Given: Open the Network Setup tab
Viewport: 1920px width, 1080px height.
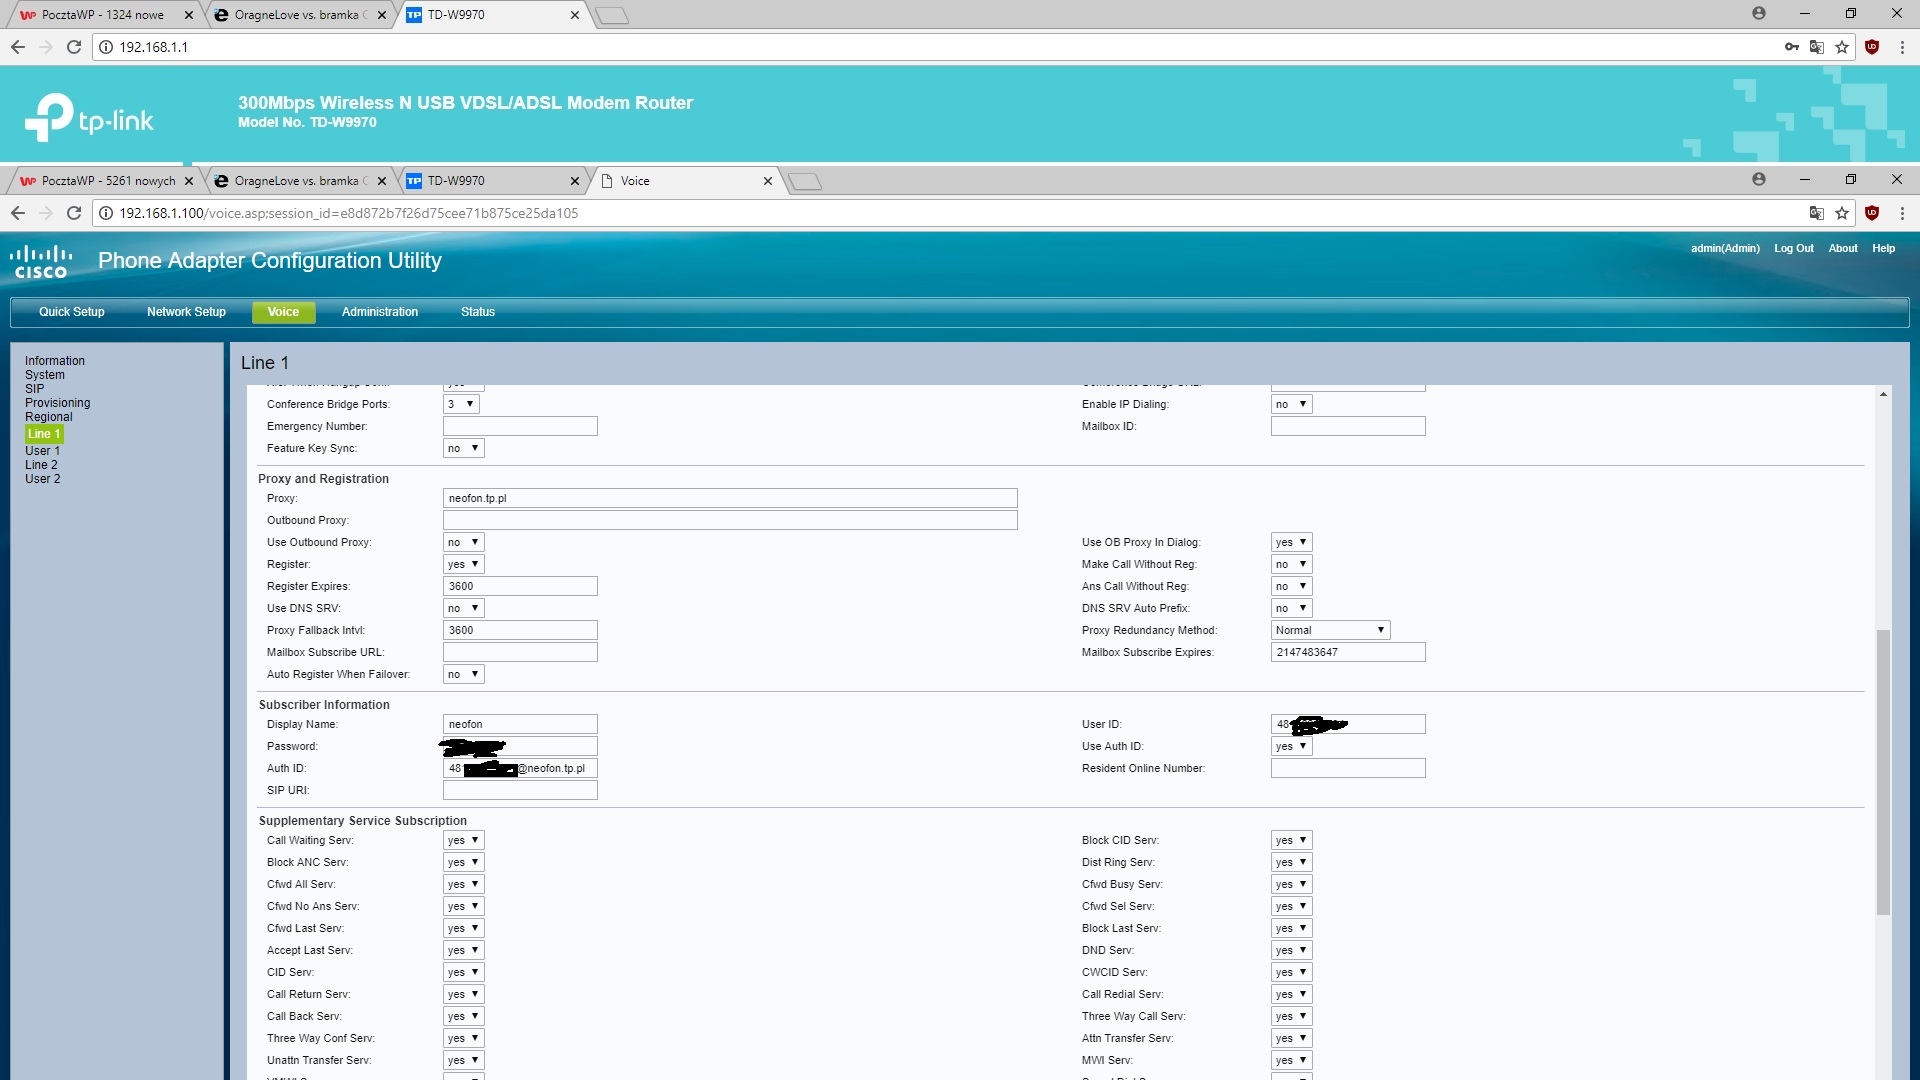Looking at the screenshot, I should point(186,312).
